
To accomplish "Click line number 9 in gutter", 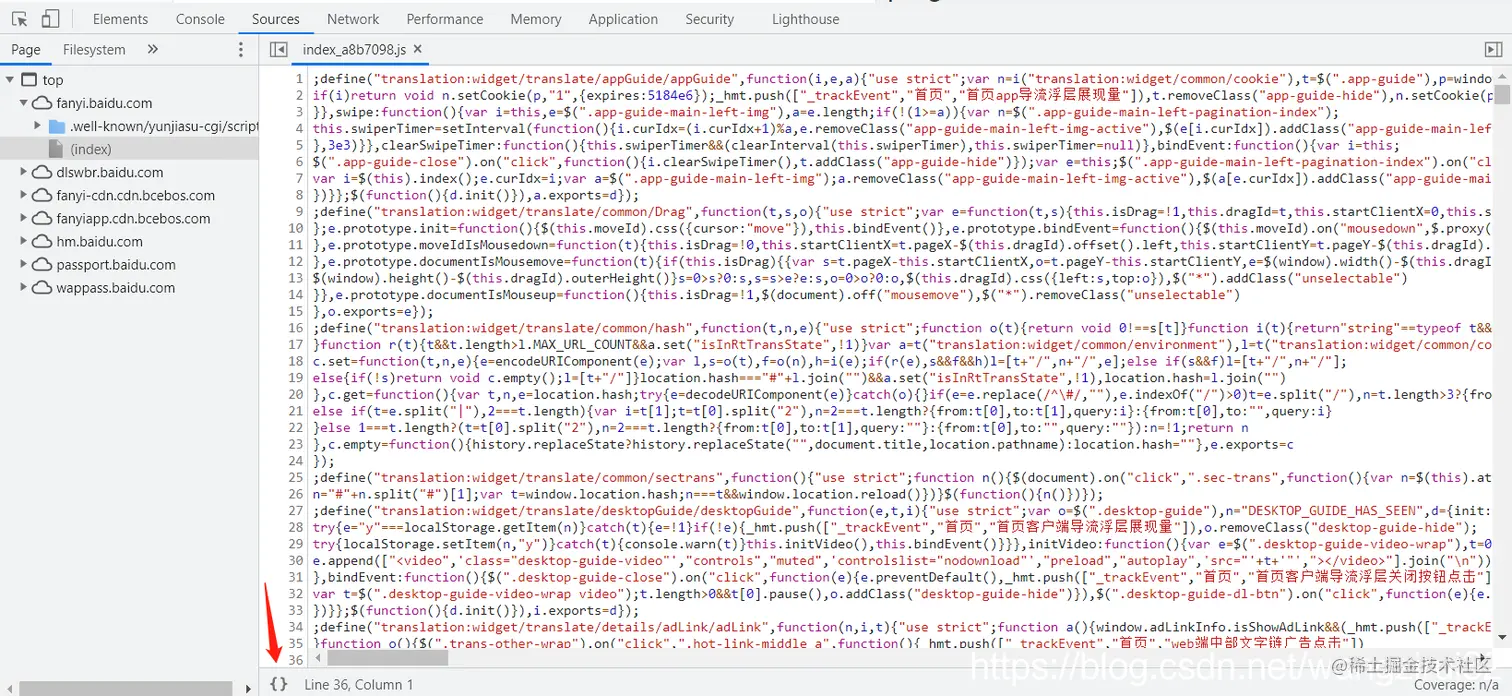I will (x=298, y=212).
